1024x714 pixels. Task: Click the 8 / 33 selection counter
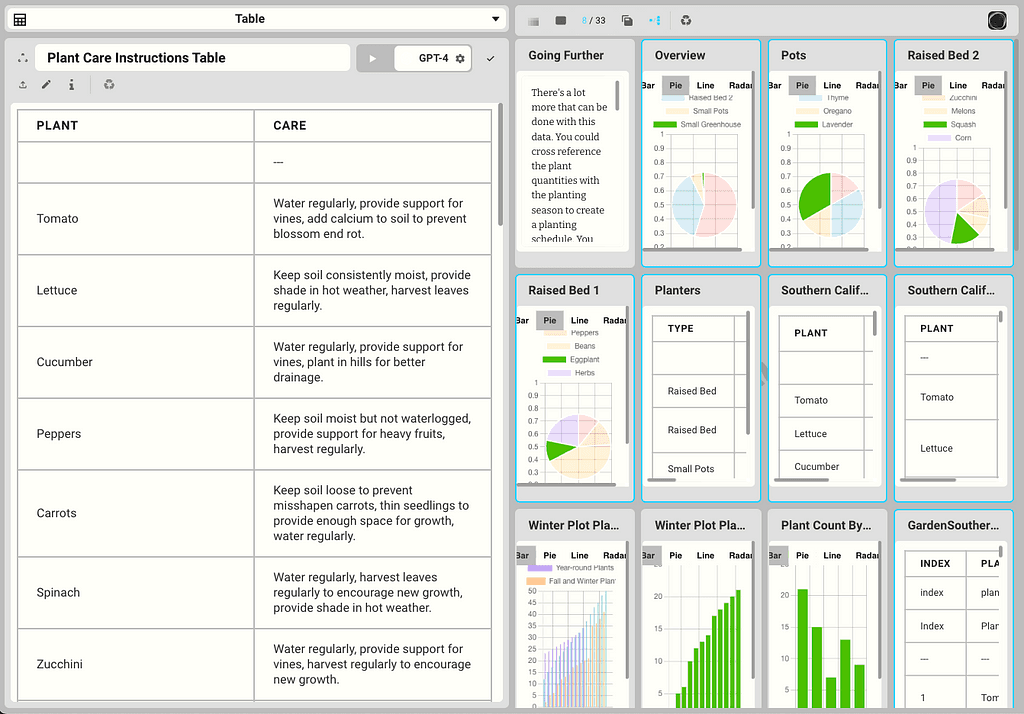[593, 20]
